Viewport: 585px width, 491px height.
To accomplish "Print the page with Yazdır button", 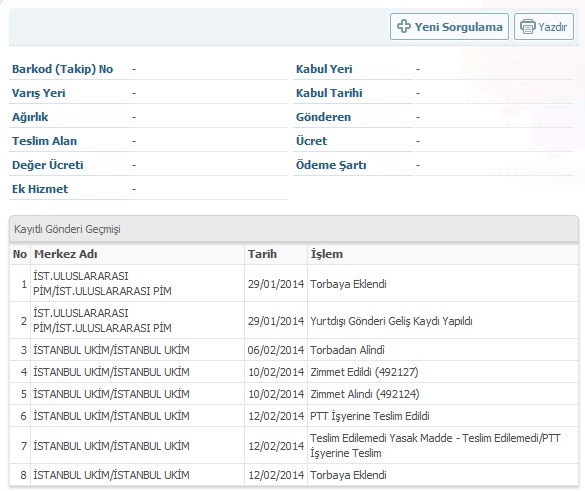I will (x=544, y=26).
